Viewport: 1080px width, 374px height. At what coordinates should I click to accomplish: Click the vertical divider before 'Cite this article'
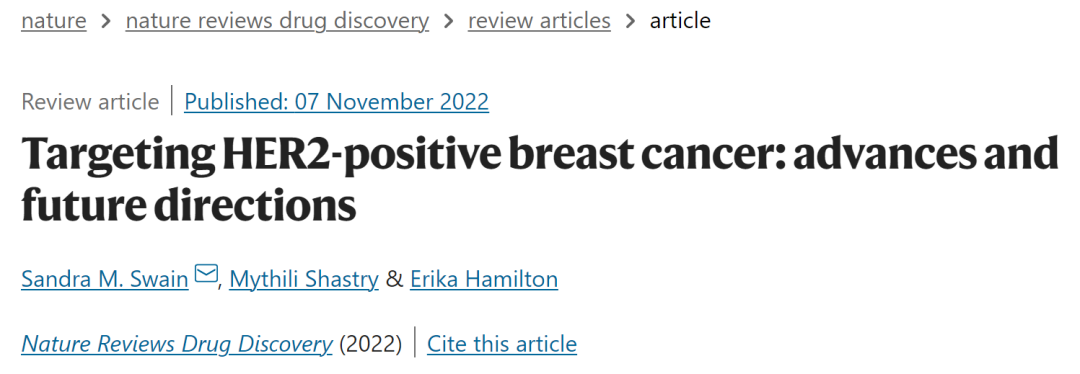(415, 343)
